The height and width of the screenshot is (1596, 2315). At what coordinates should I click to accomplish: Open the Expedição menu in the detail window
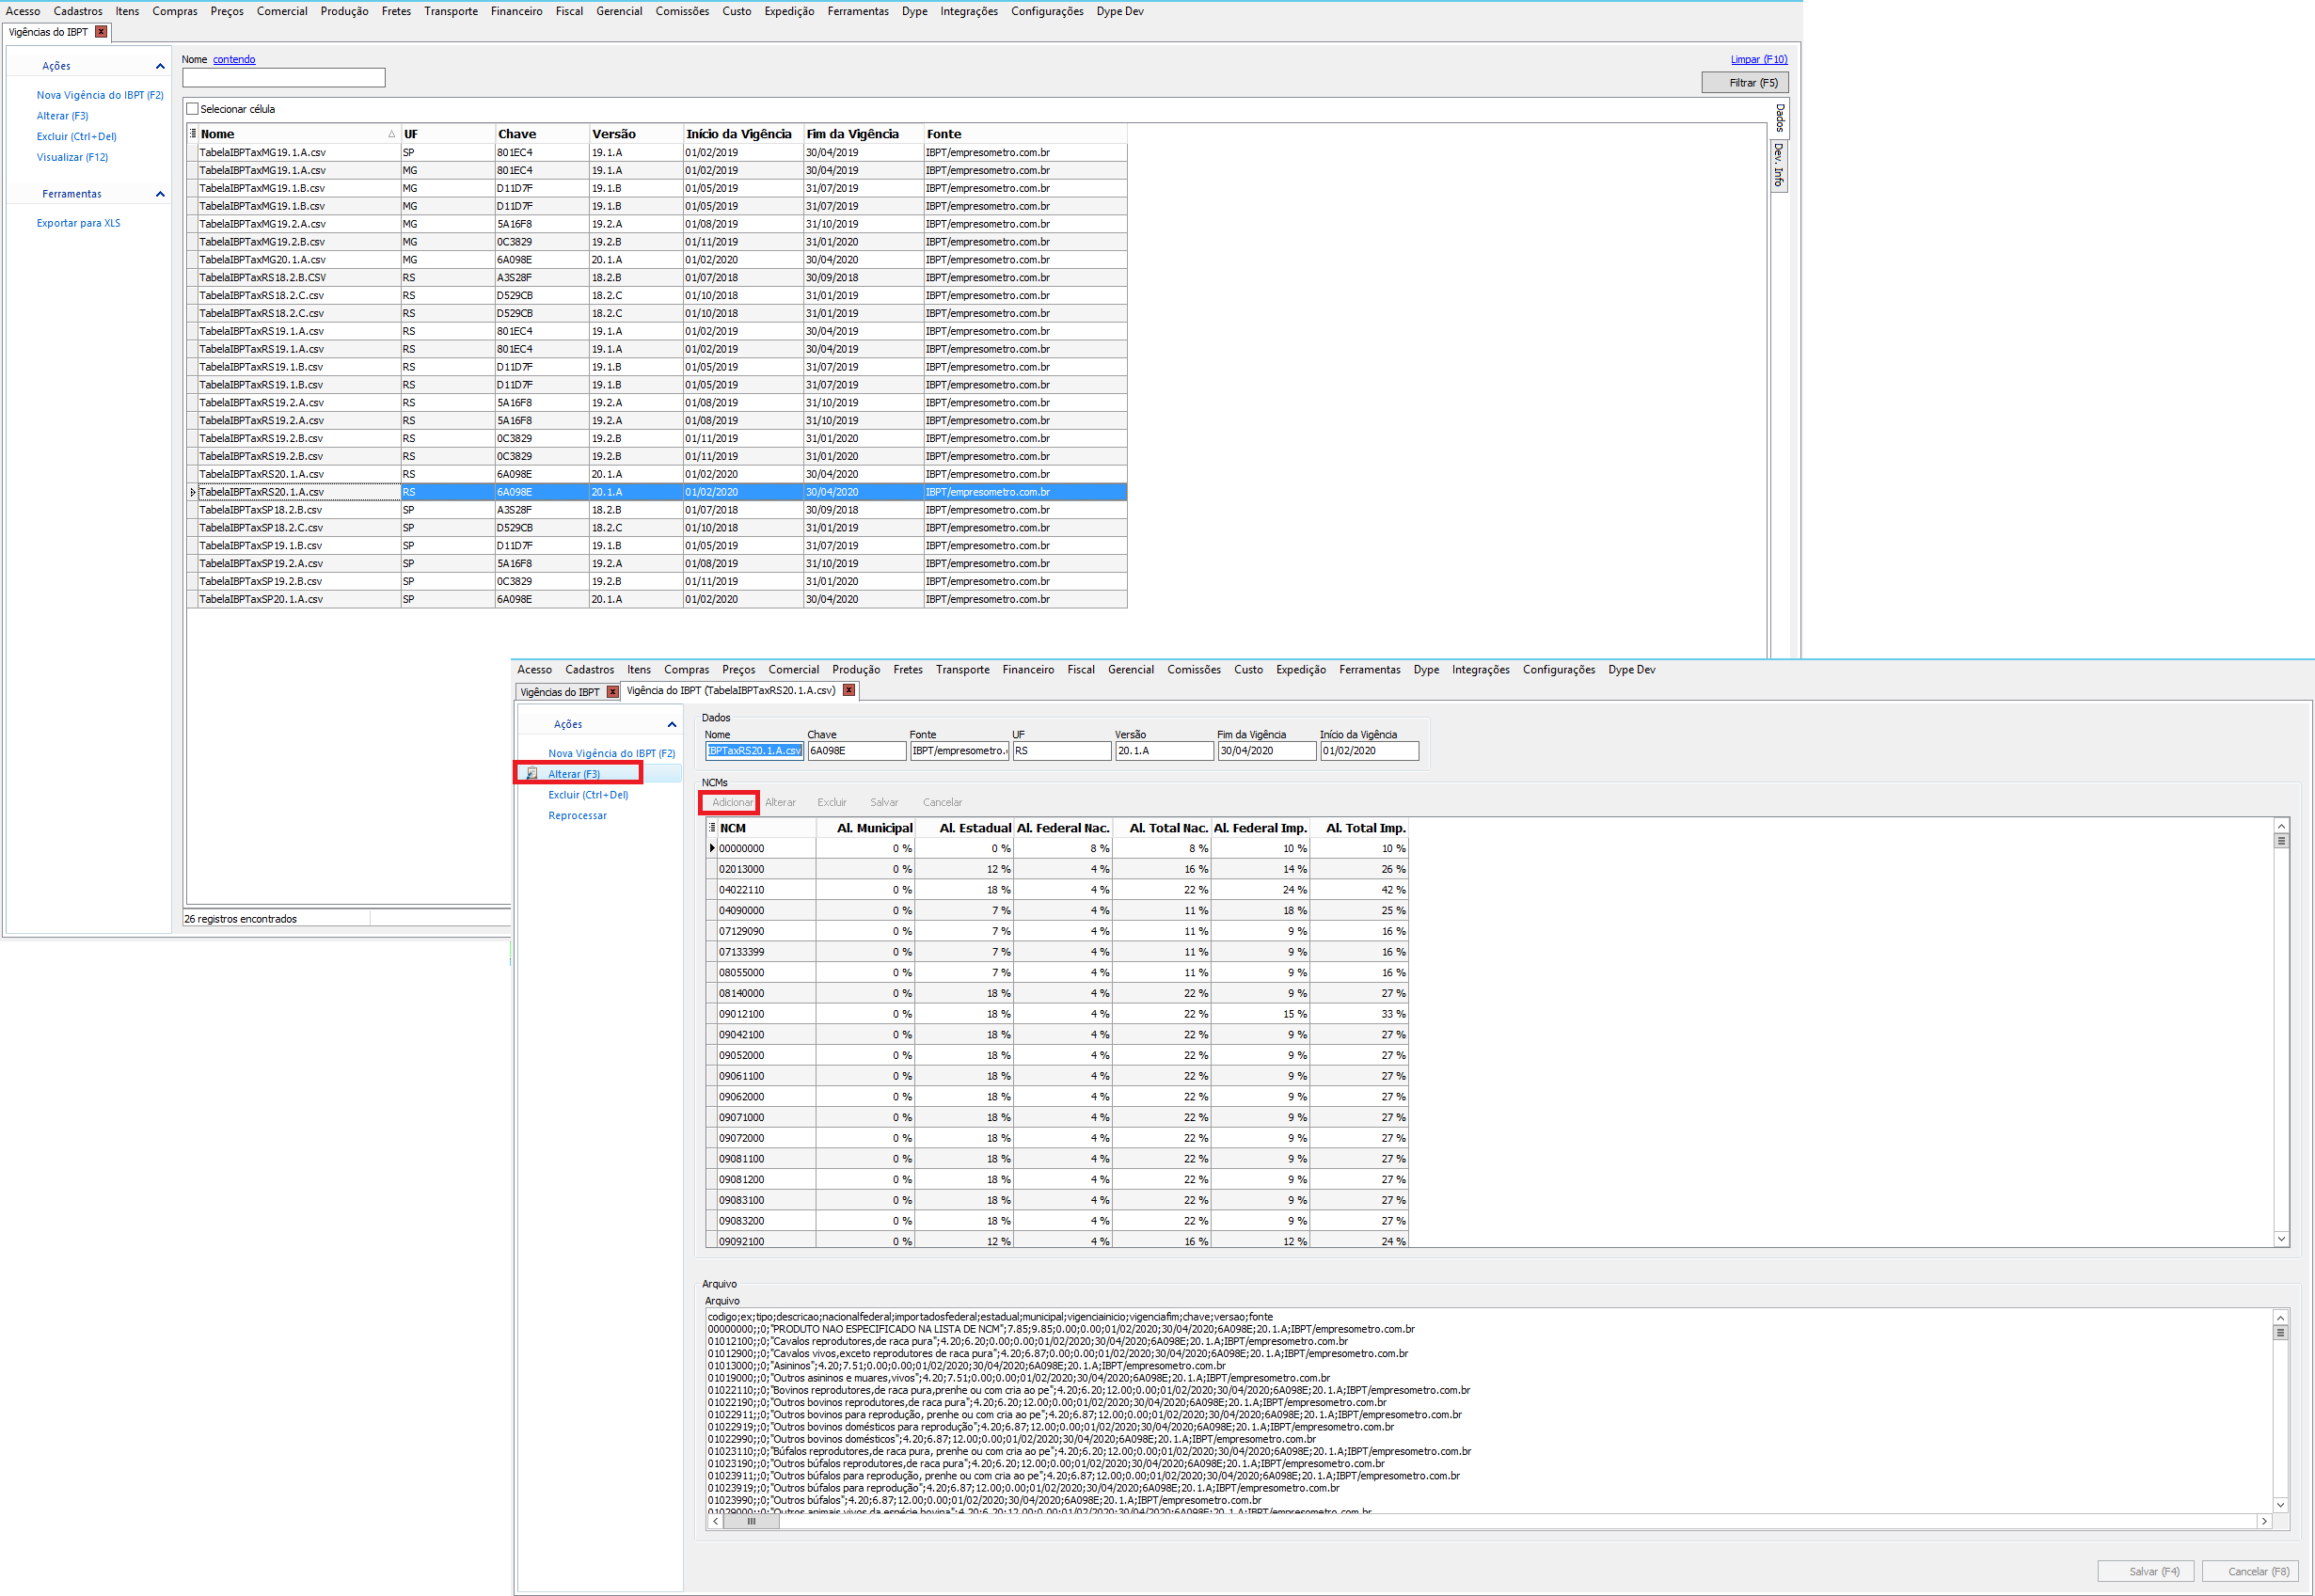click(x=1301, y=669)
